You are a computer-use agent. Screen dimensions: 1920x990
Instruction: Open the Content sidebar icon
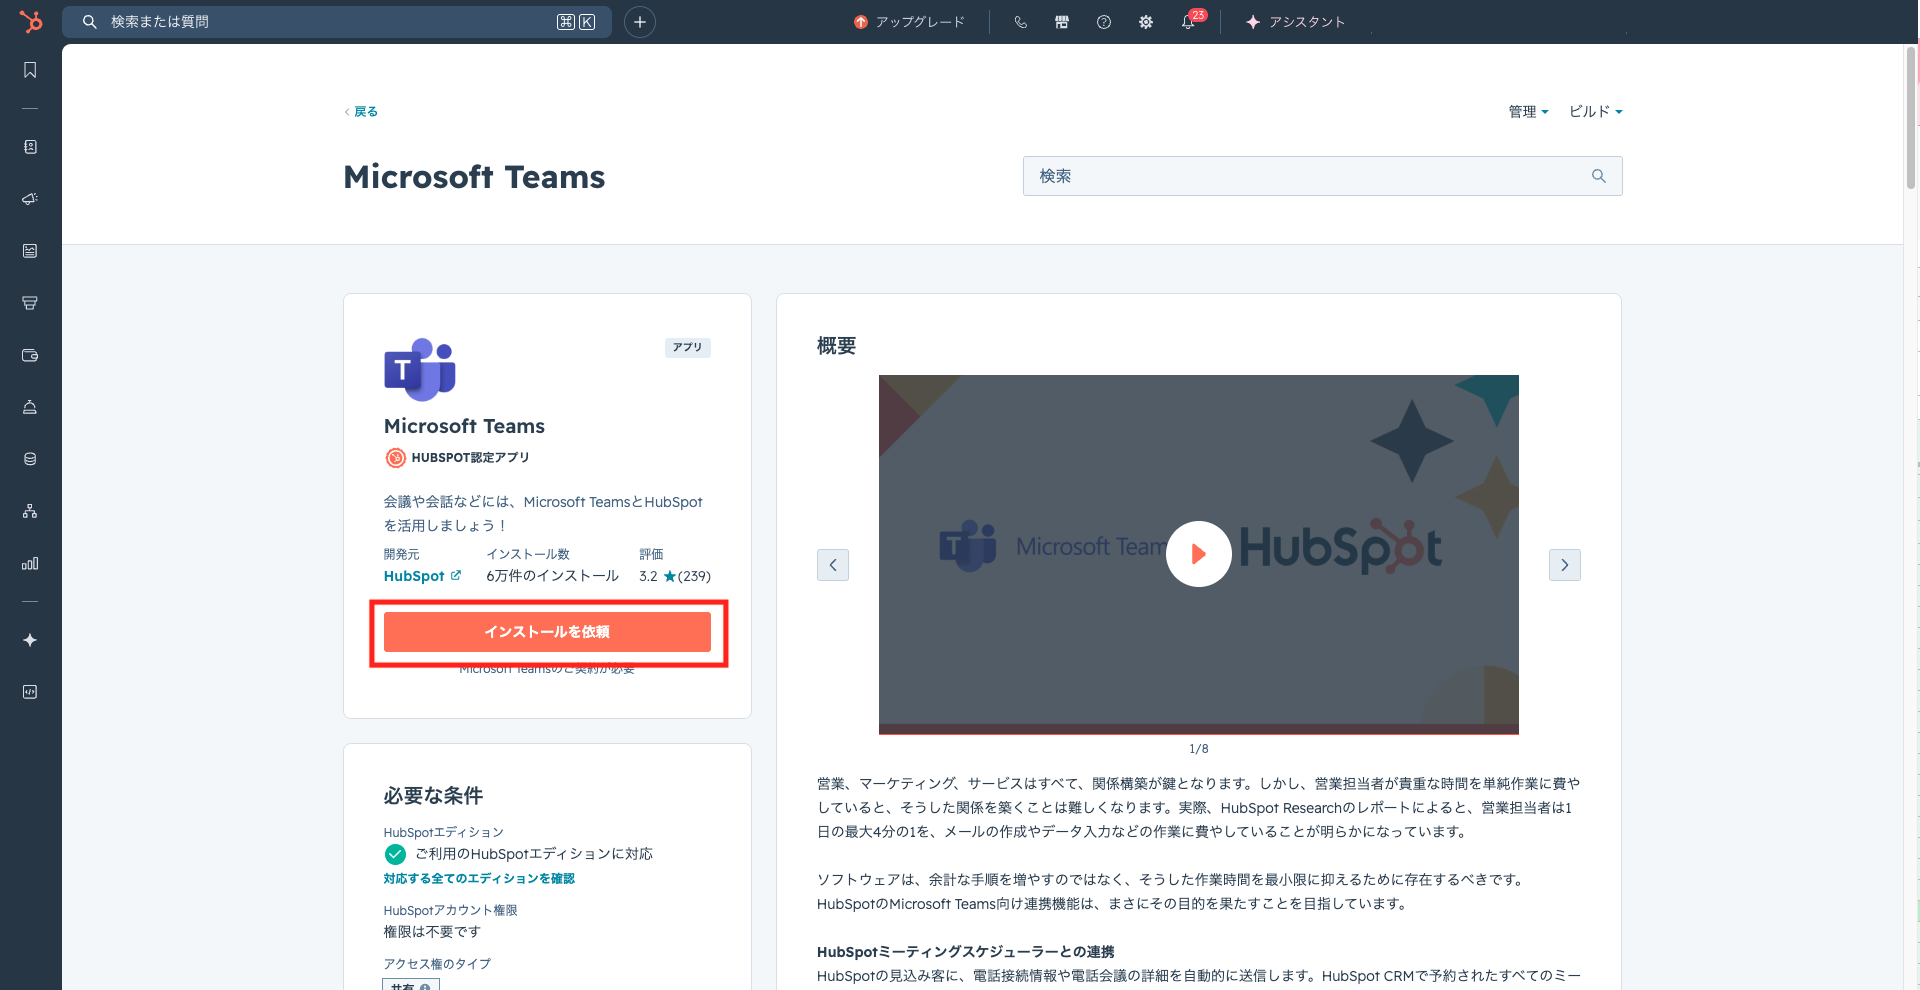coord(30,251)
